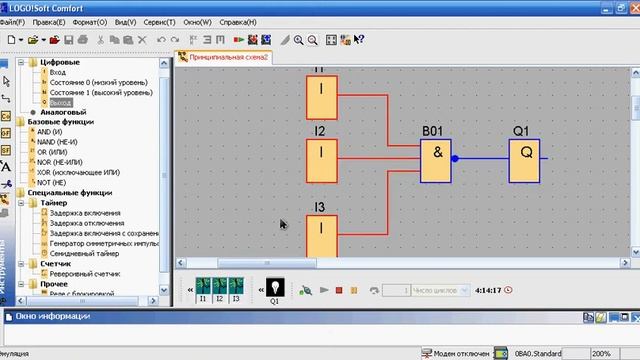Open the Вид menu

tap(125, 22)
